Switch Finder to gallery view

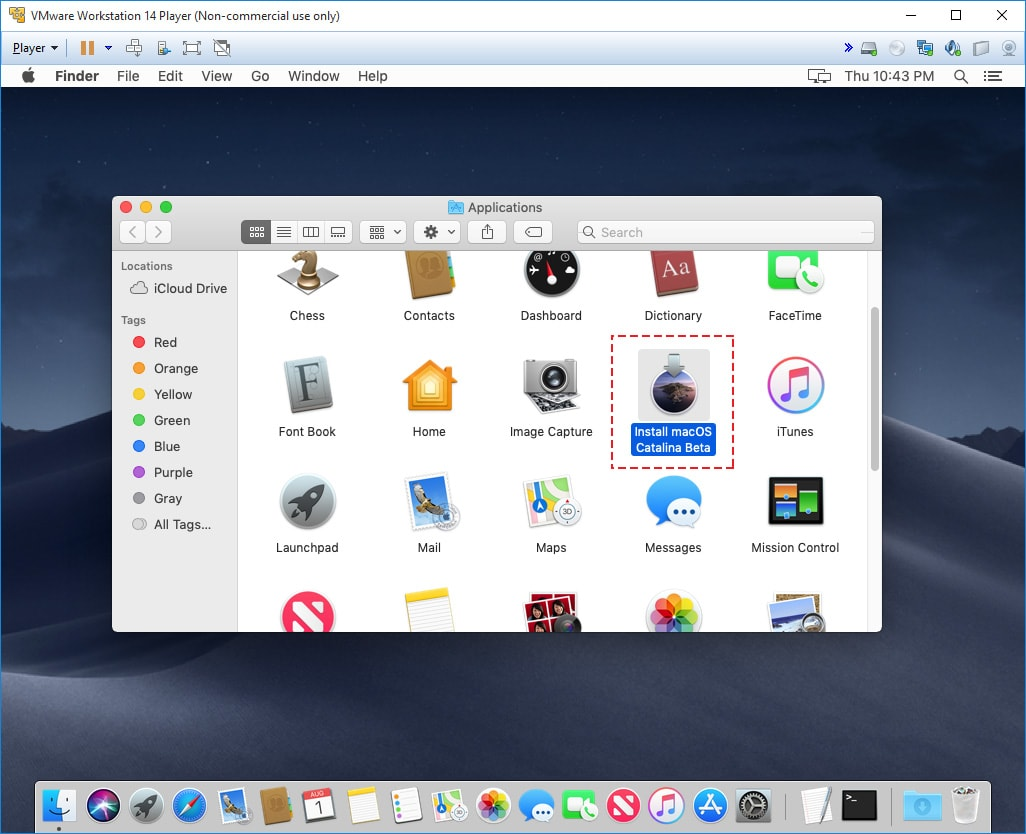point(338,231)
